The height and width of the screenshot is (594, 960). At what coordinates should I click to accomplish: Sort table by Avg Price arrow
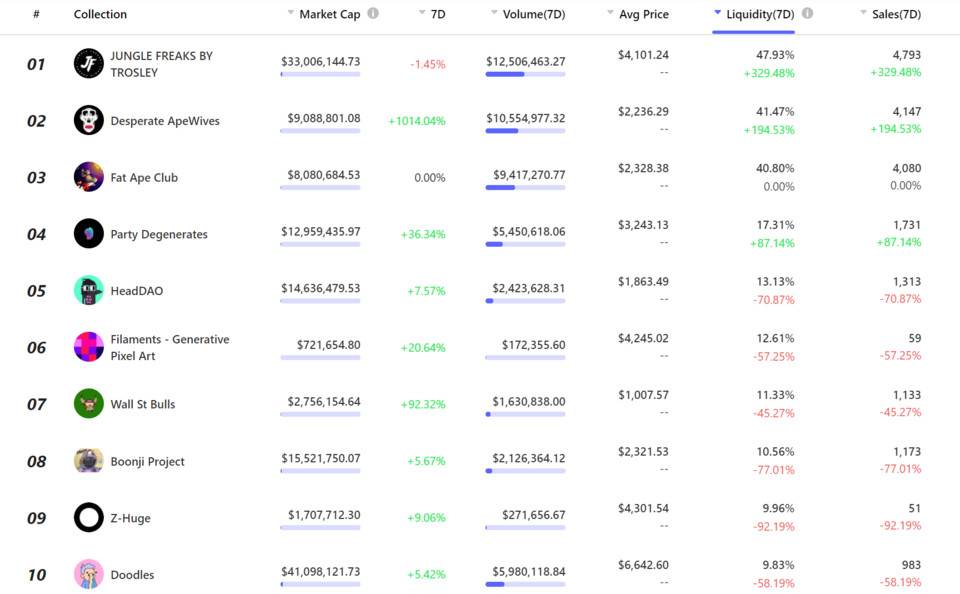[610, 12]
